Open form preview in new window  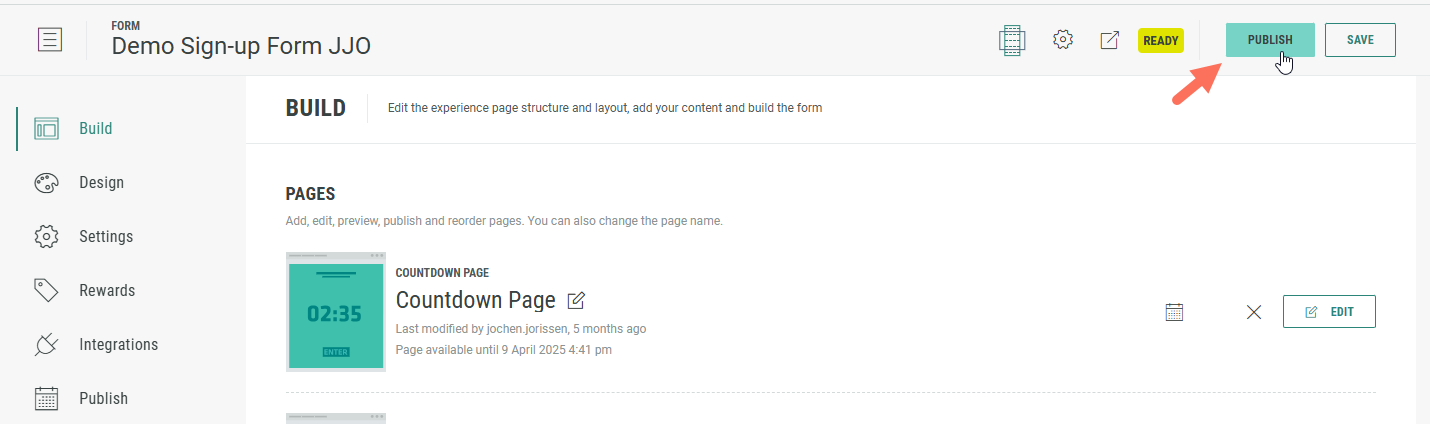click(1109, 40)
